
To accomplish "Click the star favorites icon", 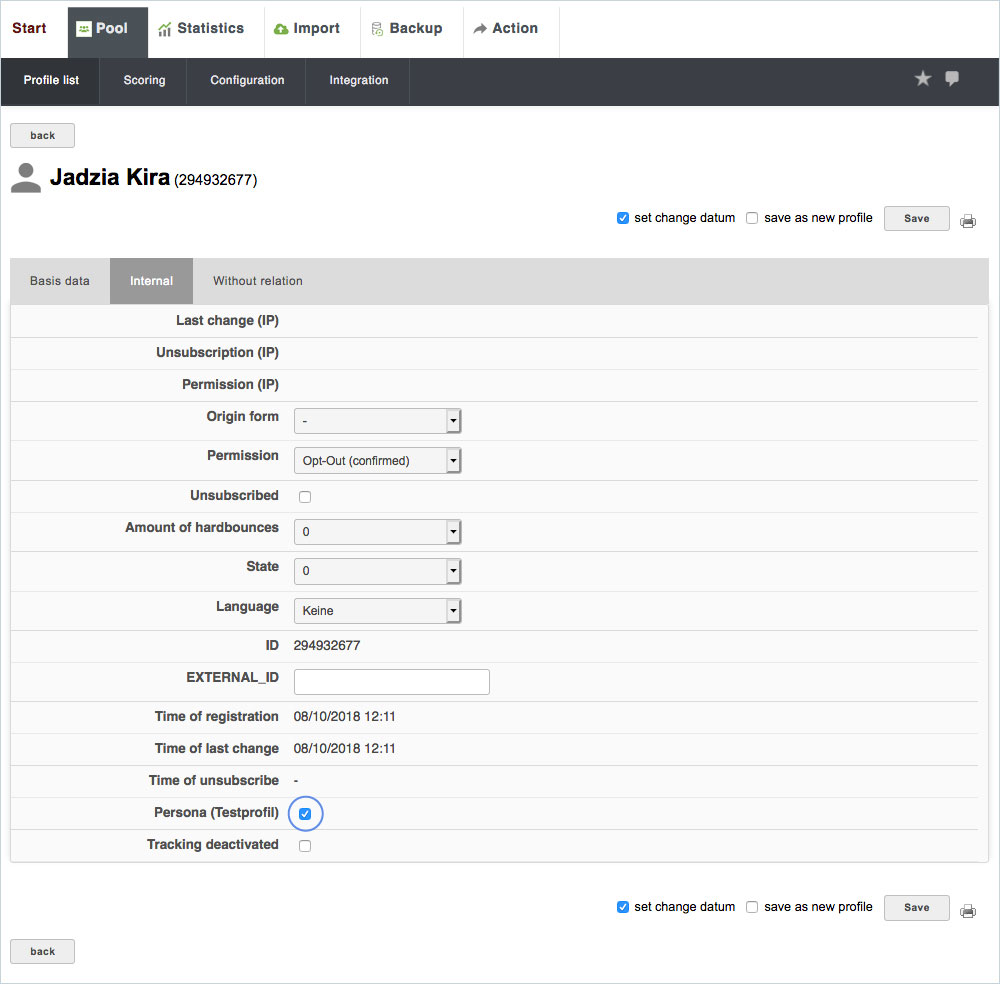I will pyautogui.click(x=922, y=79).
